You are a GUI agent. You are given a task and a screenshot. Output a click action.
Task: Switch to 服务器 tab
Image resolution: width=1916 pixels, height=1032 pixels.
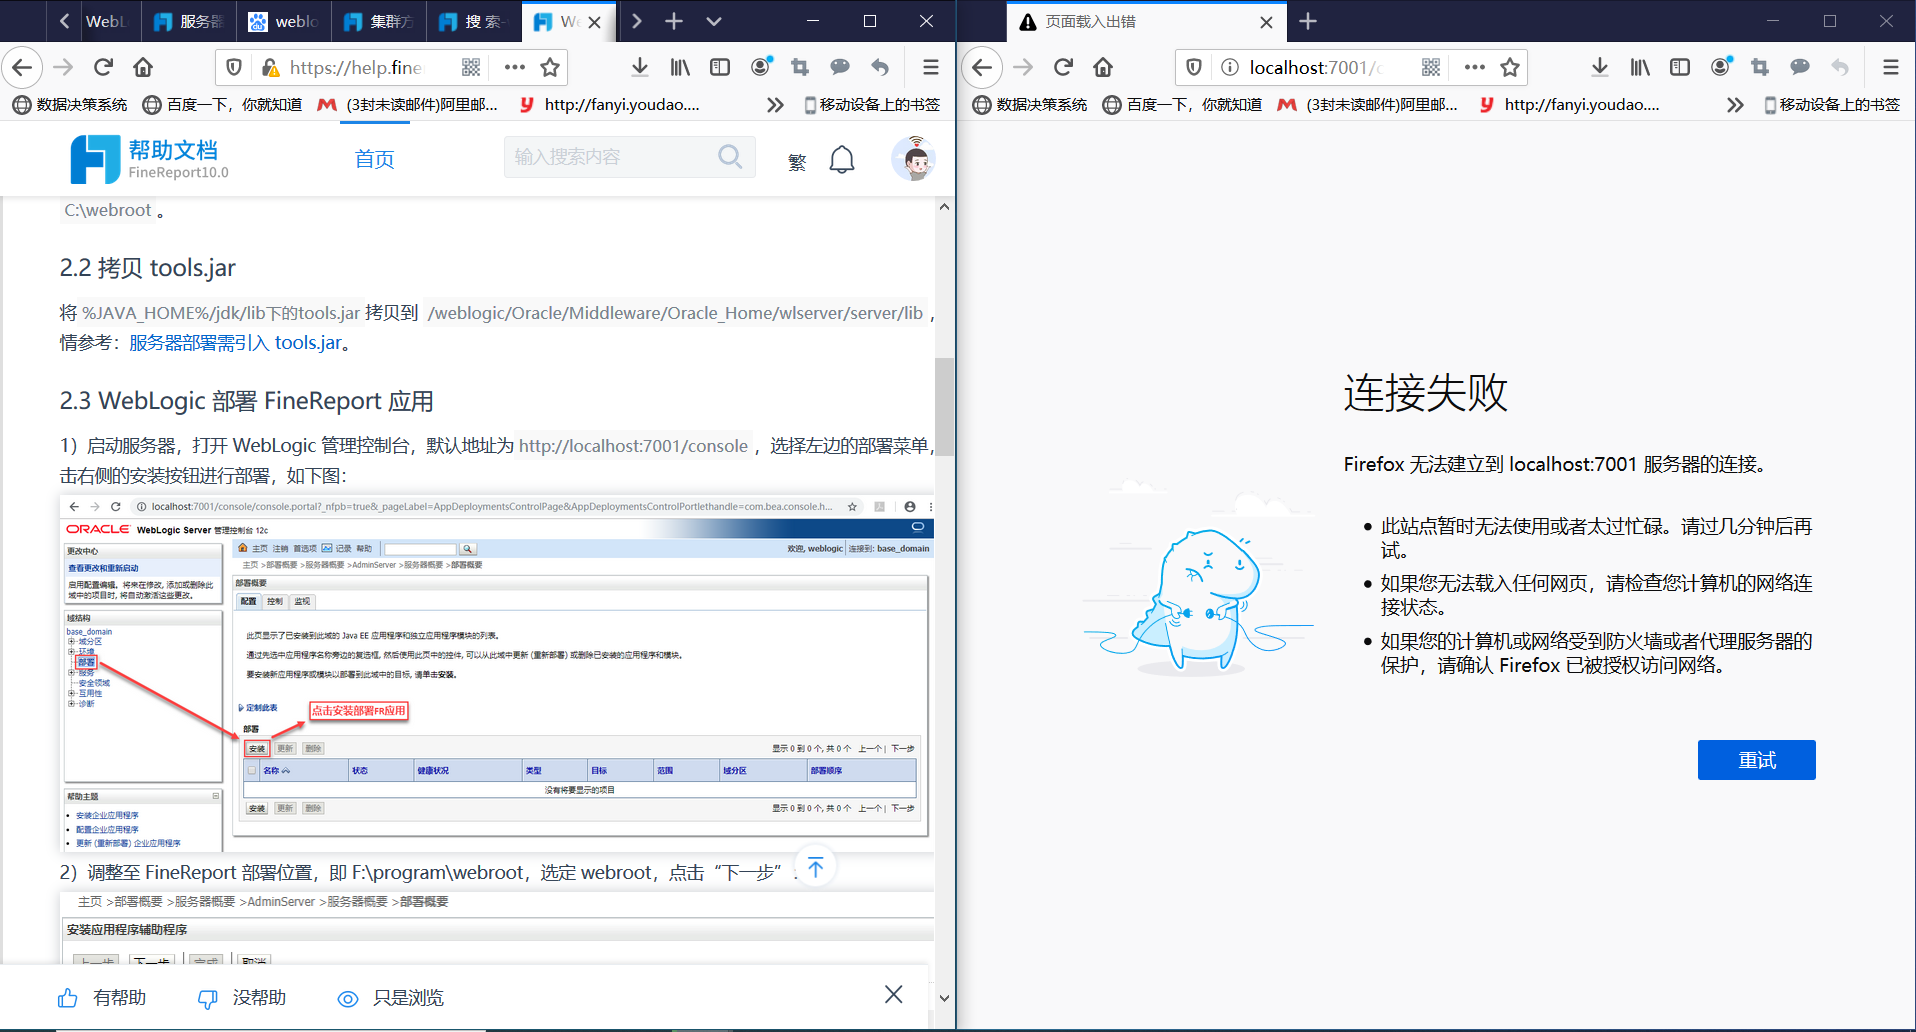tap(187, 21)
